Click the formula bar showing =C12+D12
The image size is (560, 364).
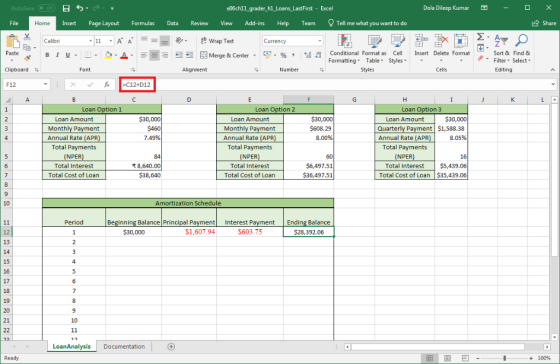tap(336, 85)
